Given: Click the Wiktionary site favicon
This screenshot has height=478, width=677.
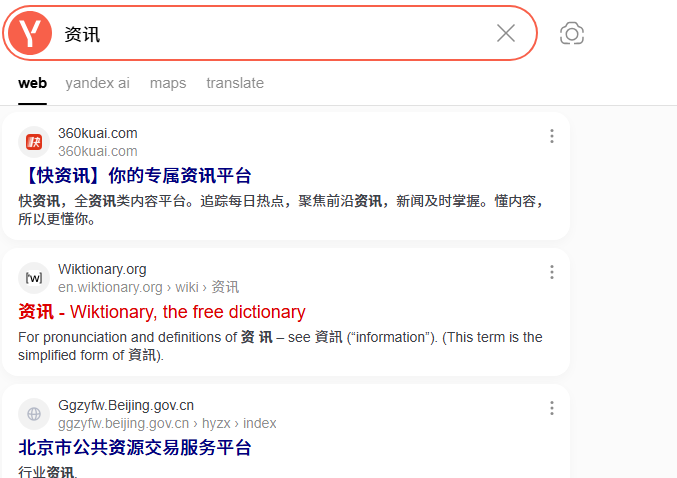Looking at the screenshot, I should tap(34, 278).
